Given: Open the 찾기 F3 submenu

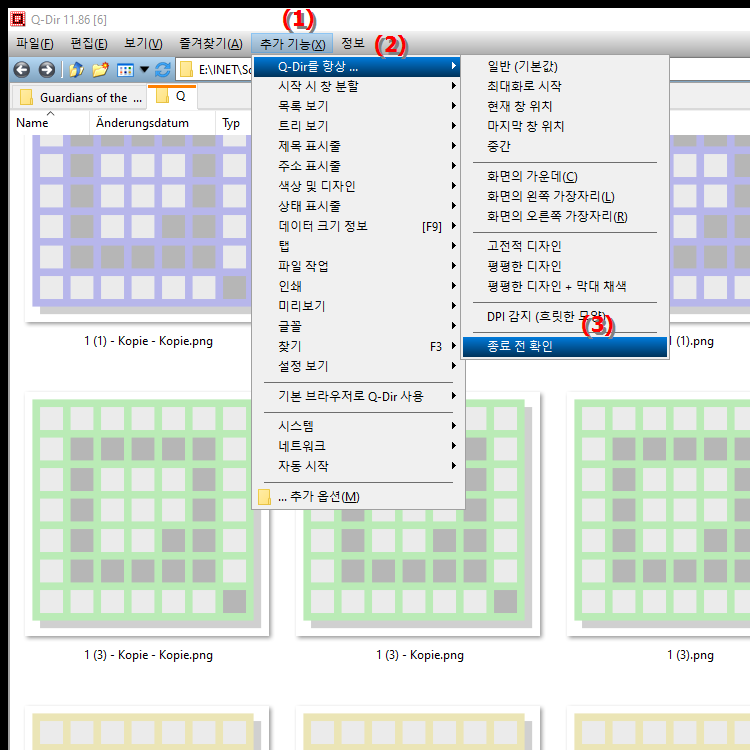Looking at the screenshot, I should (x=357, y=346).
